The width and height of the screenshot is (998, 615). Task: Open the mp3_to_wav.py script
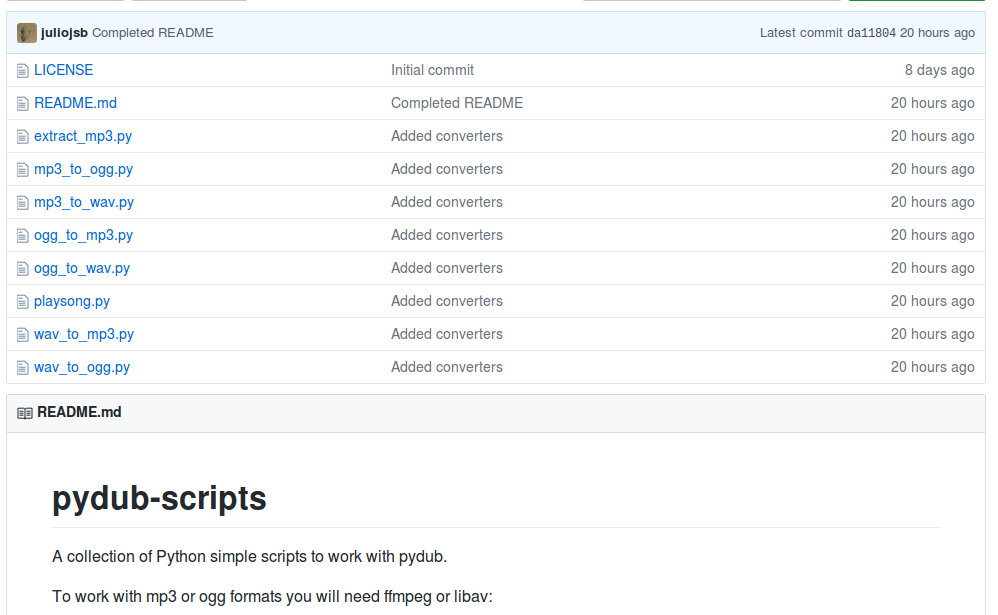84,202
